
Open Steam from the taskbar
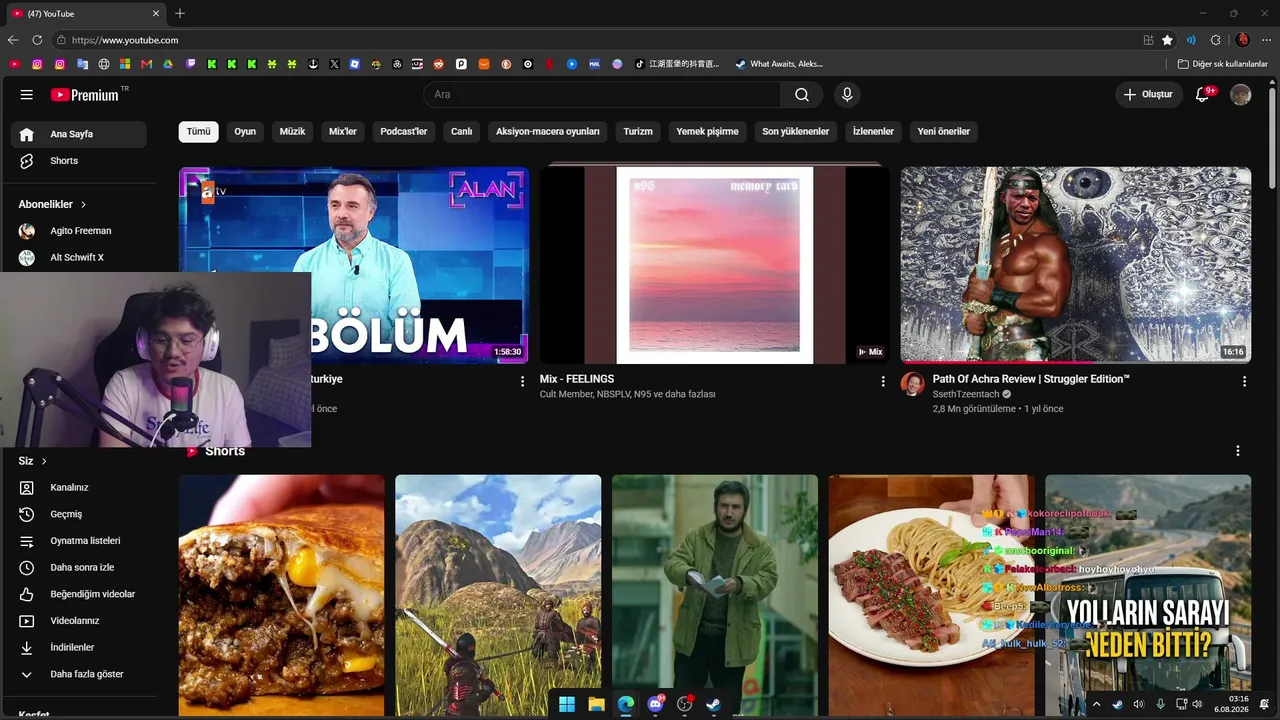click(714, 704)
